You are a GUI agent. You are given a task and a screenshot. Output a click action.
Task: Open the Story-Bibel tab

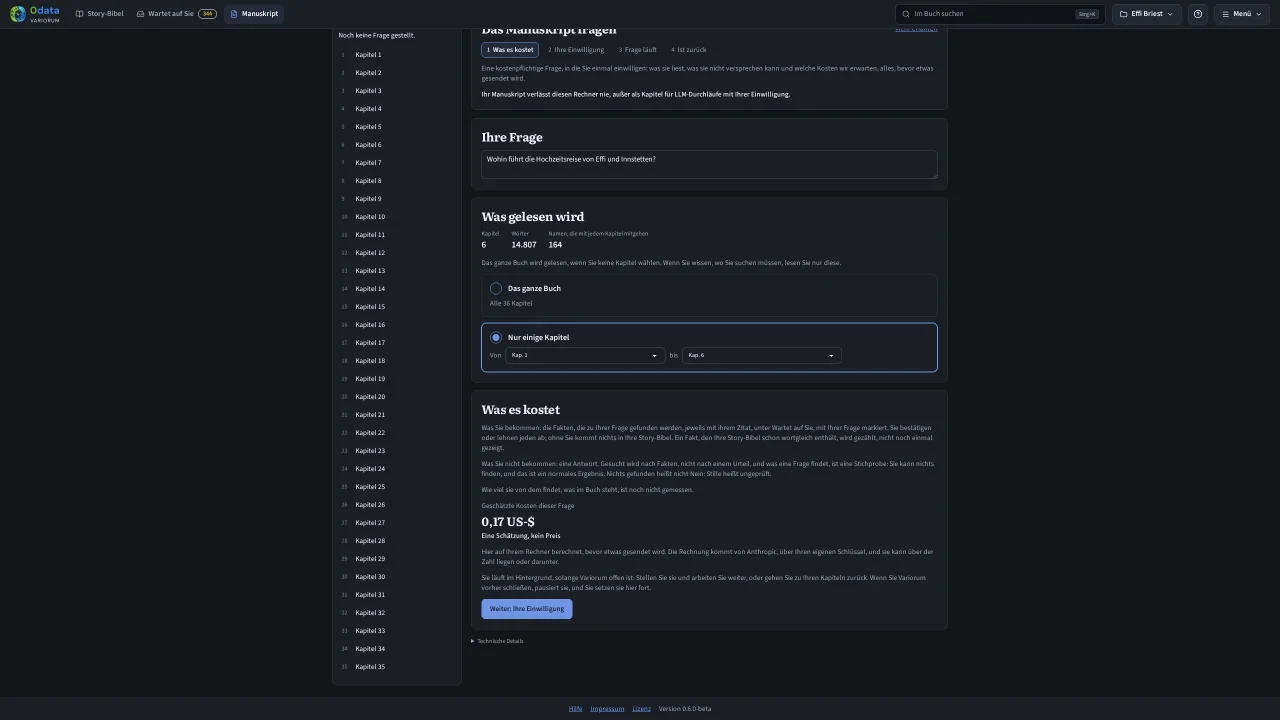pos(99,14)
